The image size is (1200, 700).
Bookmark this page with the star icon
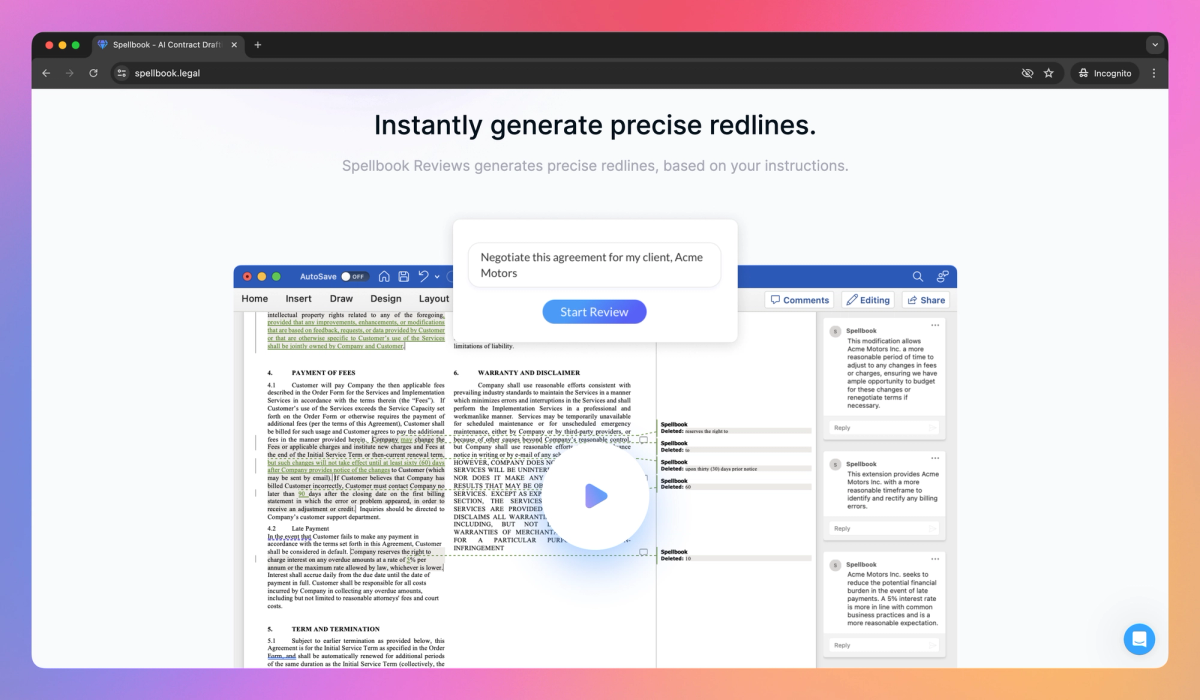click(x=1049, y=73)
